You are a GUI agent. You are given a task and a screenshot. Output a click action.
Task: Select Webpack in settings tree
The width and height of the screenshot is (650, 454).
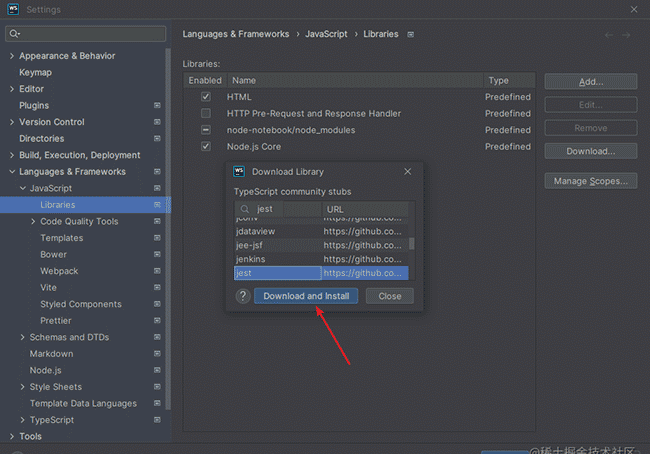click(x=59, y=271)
